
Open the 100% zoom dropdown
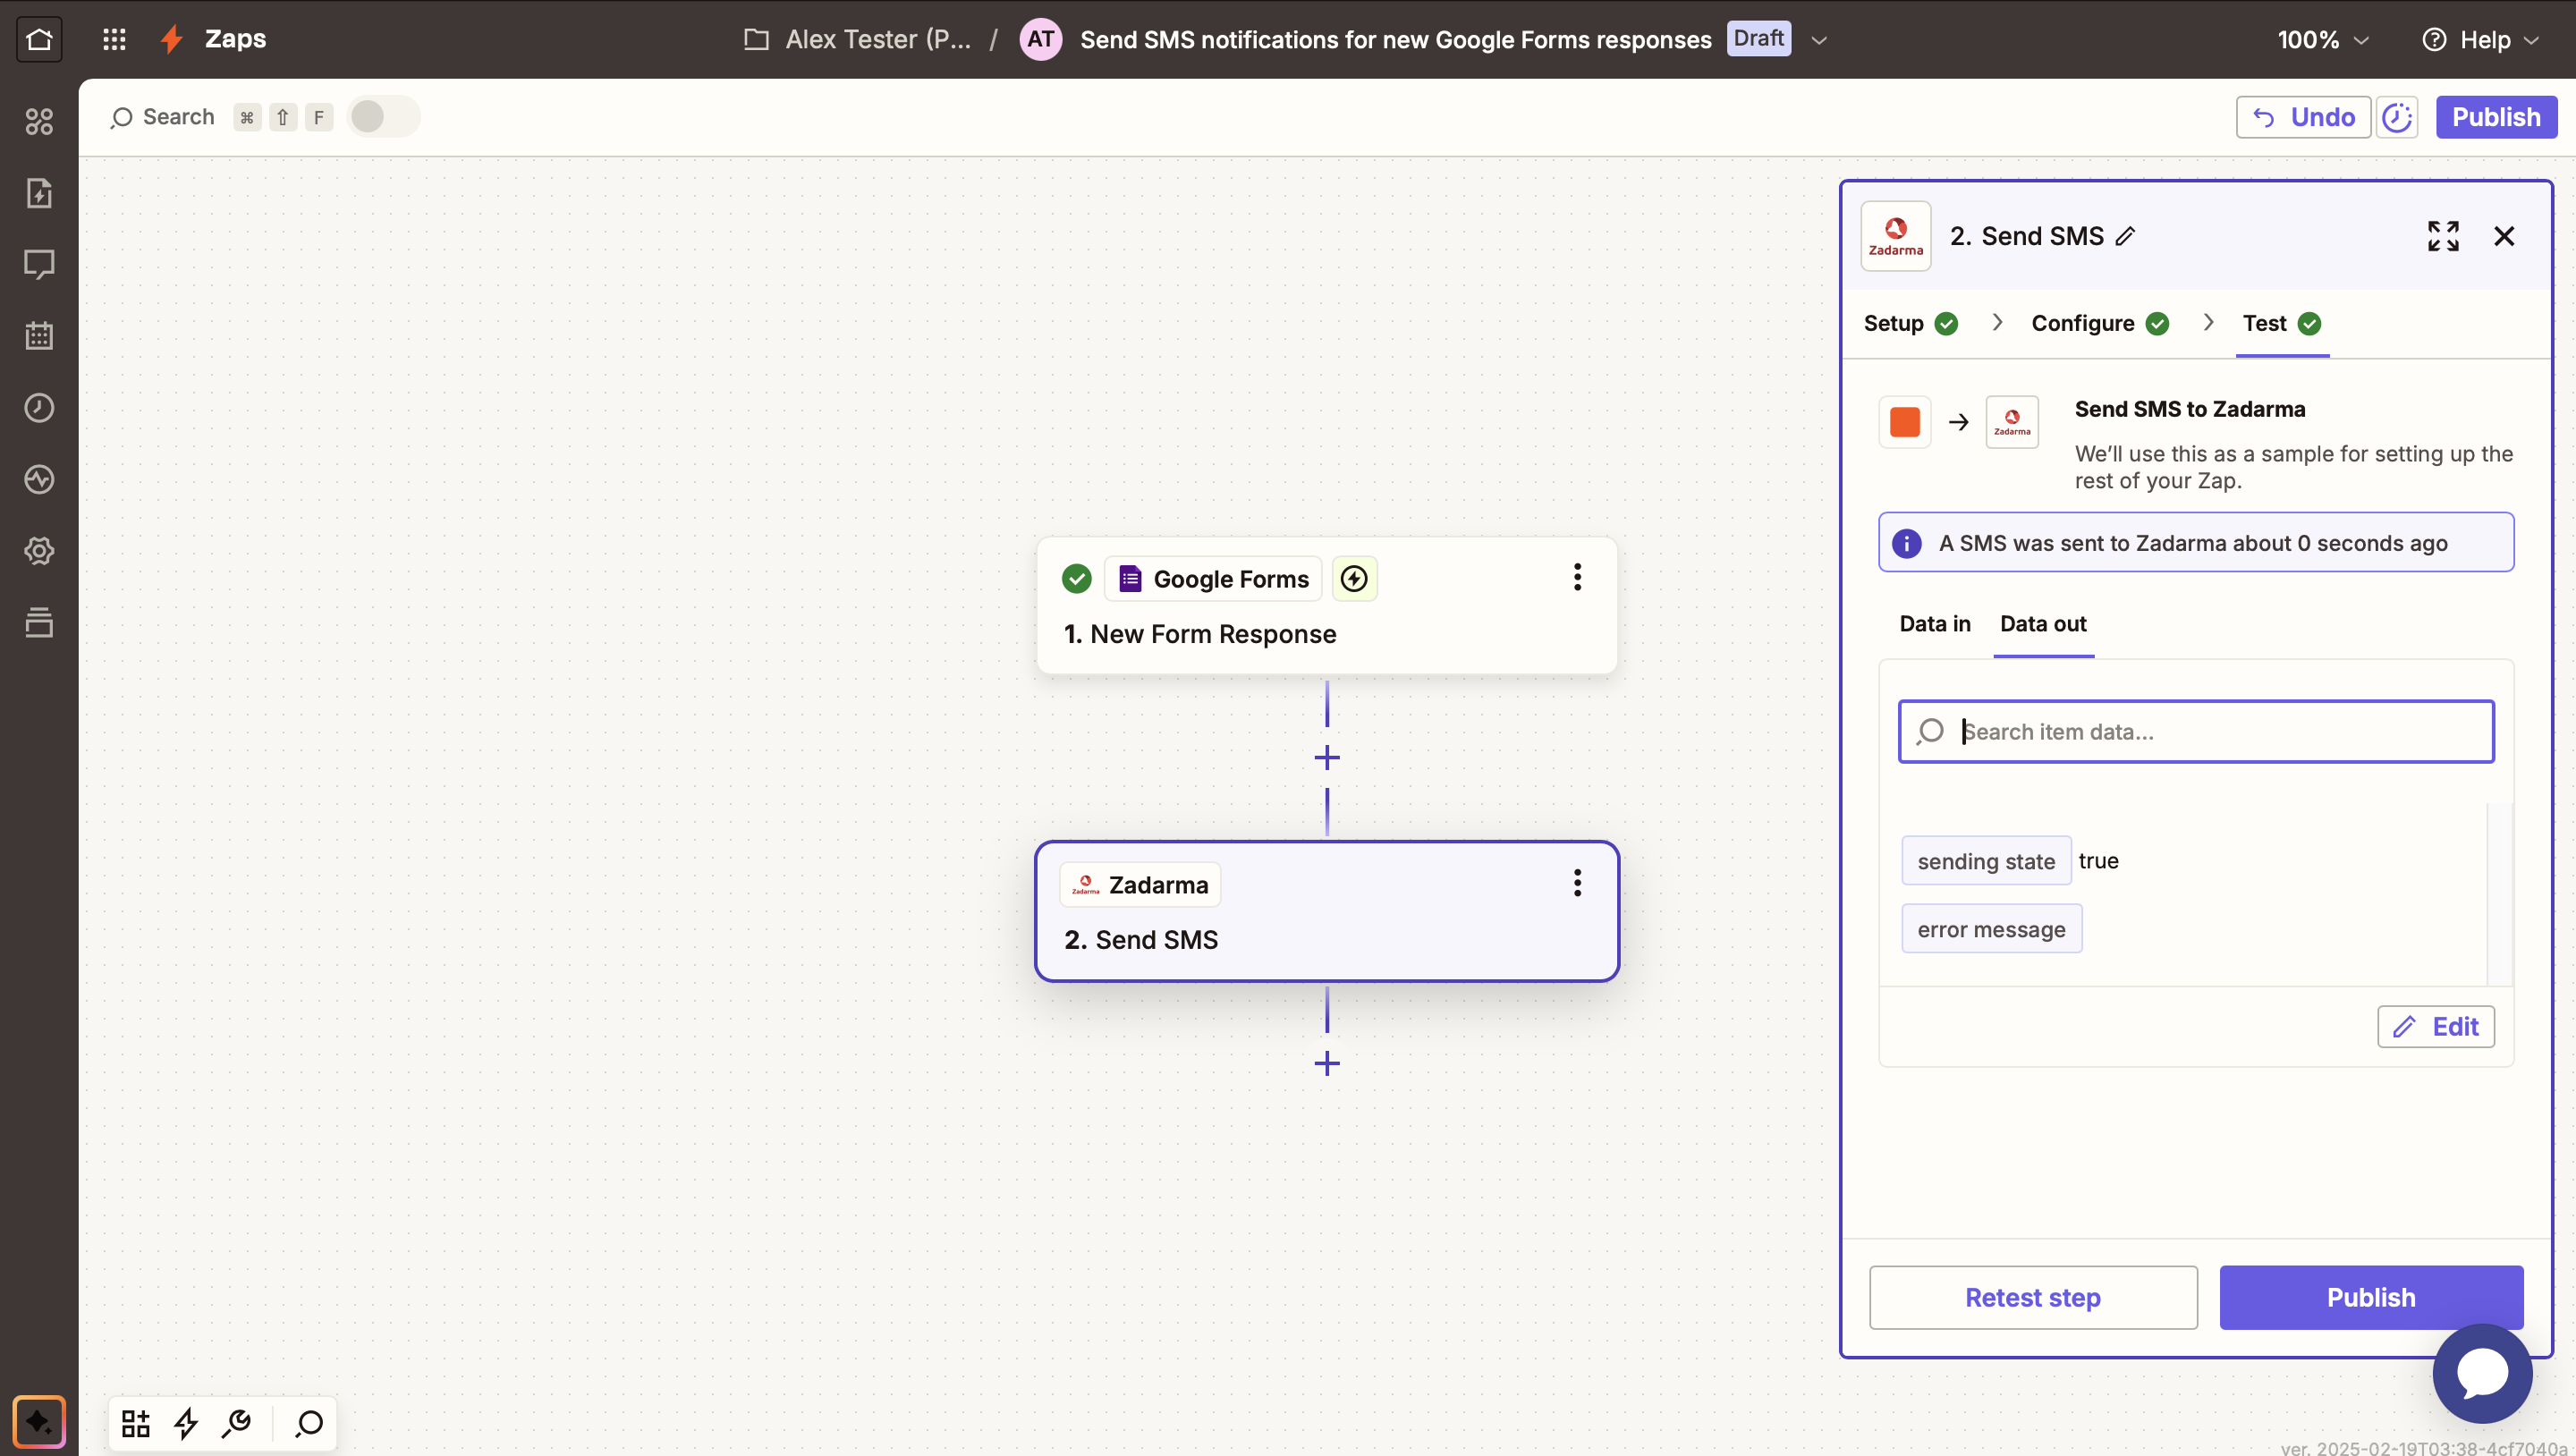click(x=2323, y=40)
